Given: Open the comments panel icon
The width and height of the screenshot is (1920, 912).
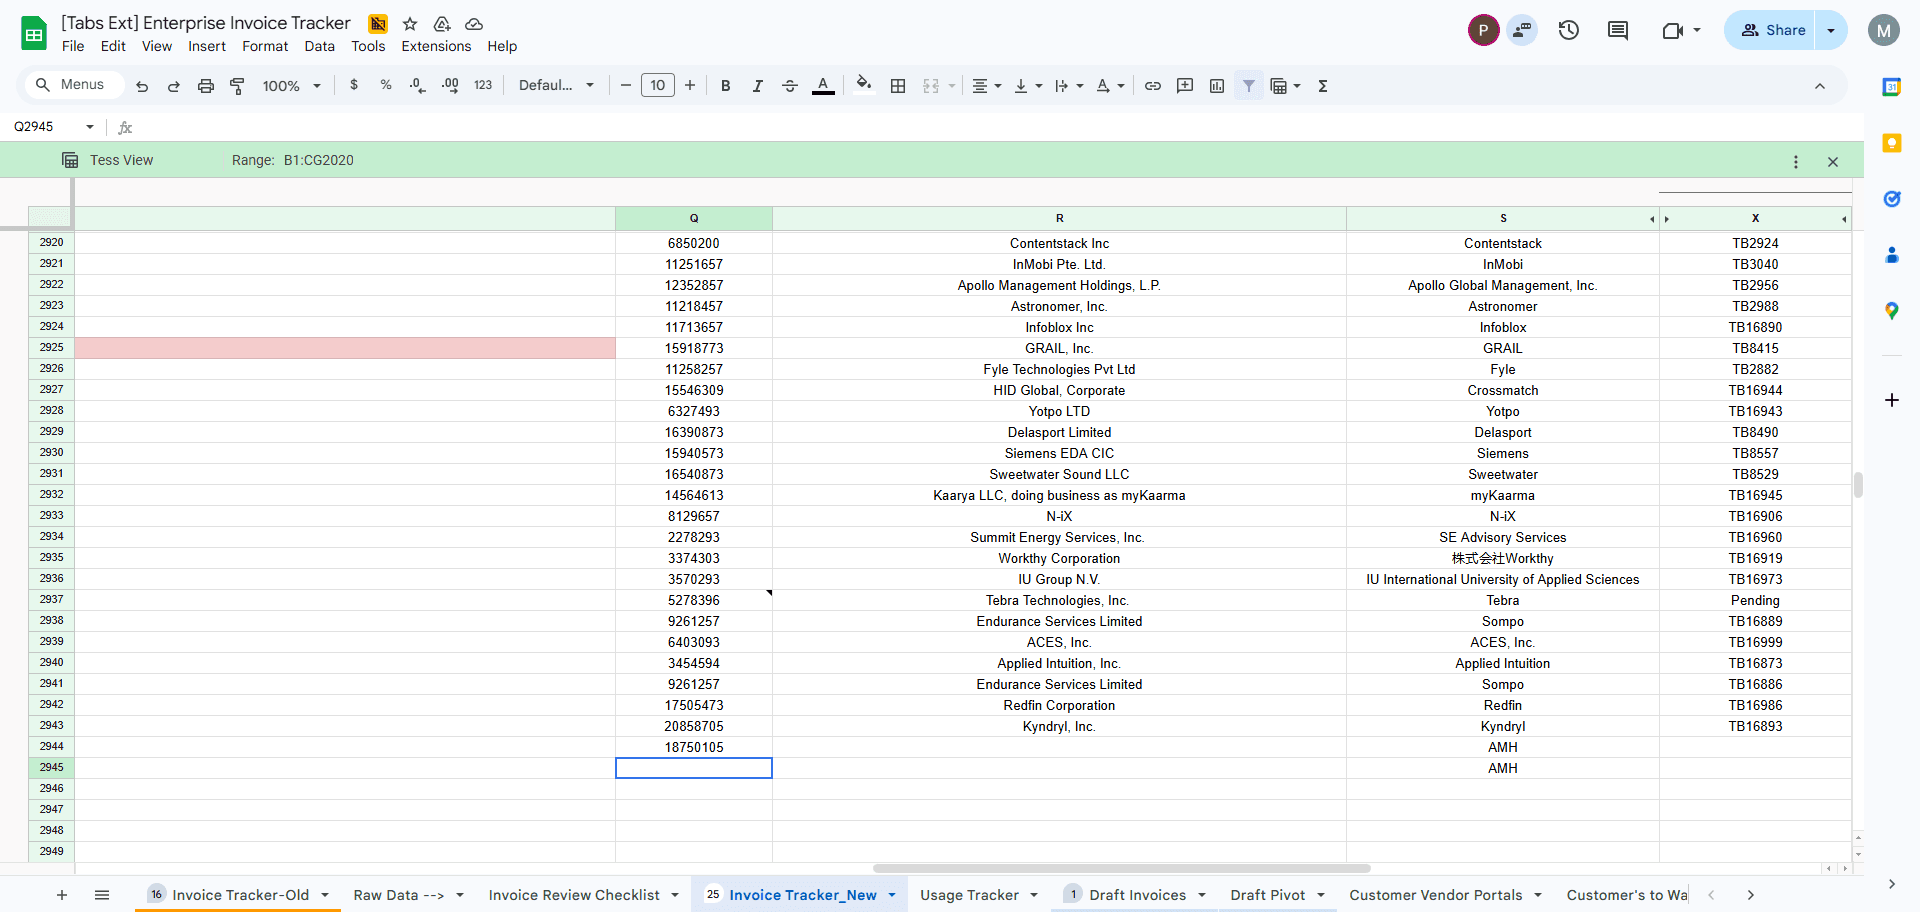Looking at the screenshot, I should (1618, 30).
